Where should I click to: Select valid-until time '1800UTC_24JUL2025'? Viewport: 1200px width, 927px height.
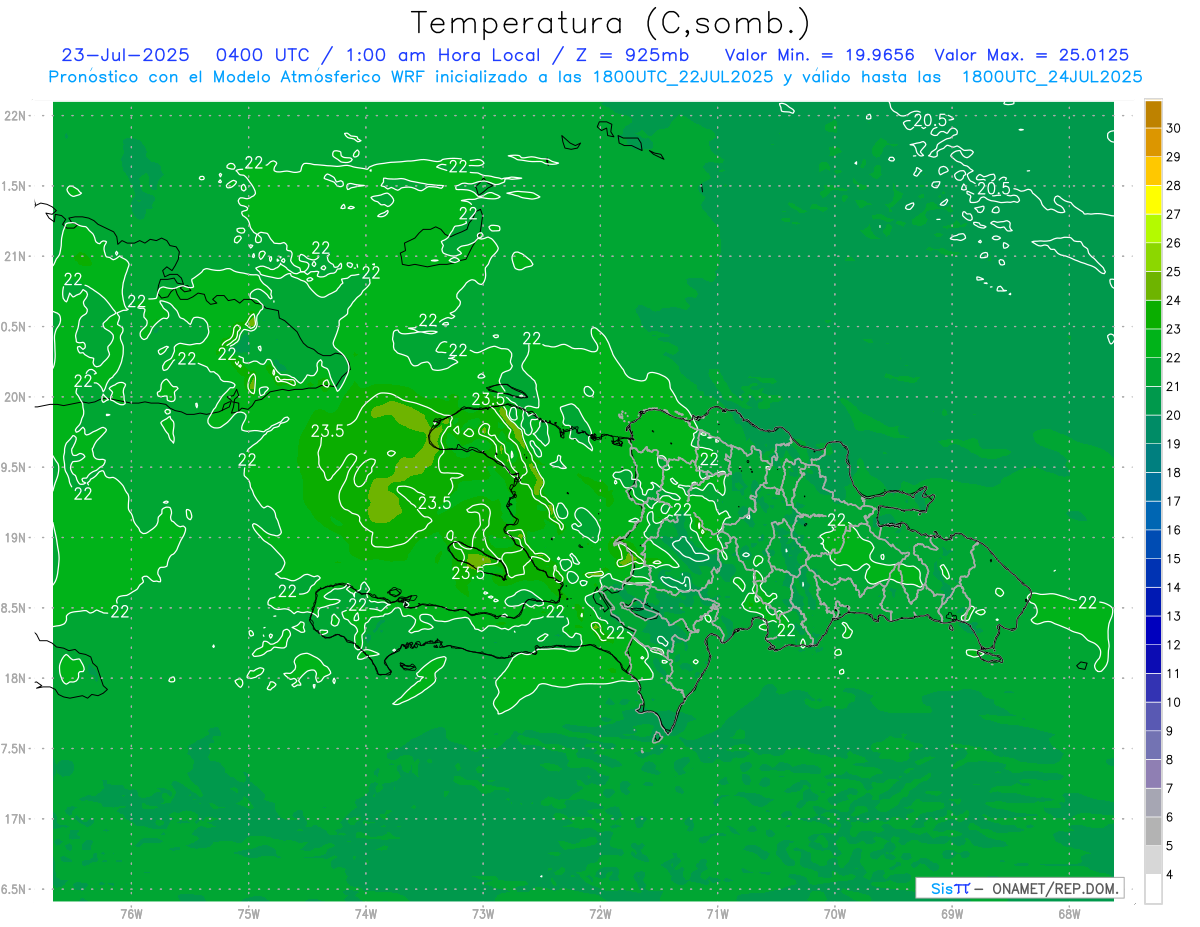click(x=1052, y=76)
